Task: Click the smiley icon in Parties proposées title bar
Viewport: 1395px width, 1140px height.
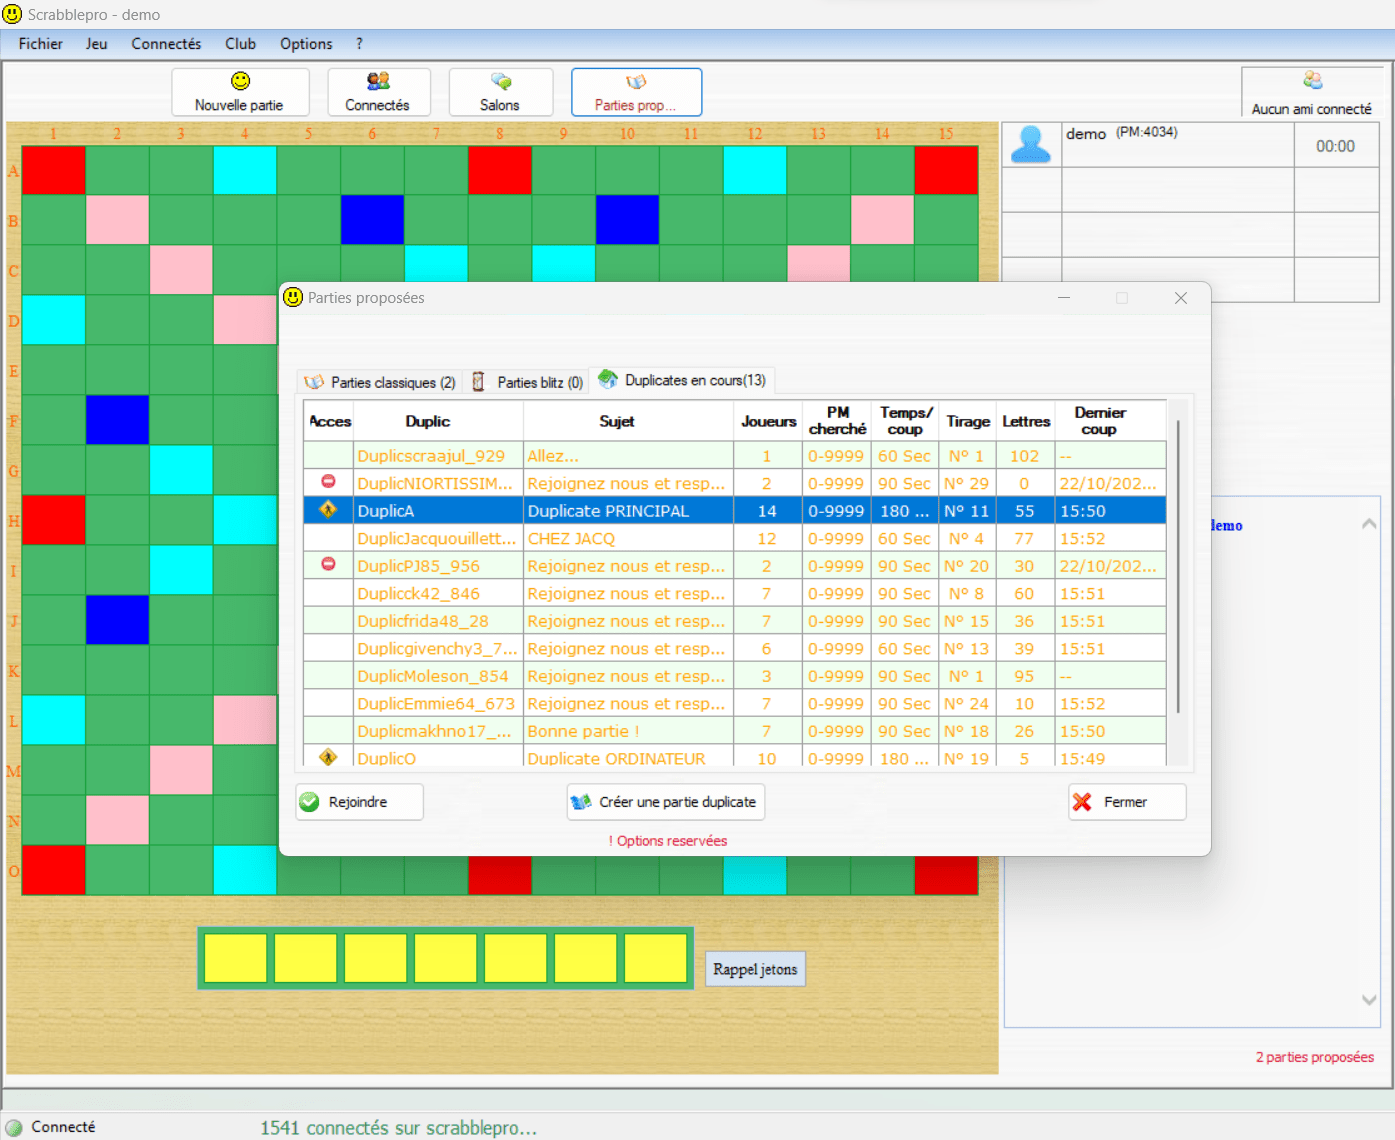Action: click(x=293, y=297)
